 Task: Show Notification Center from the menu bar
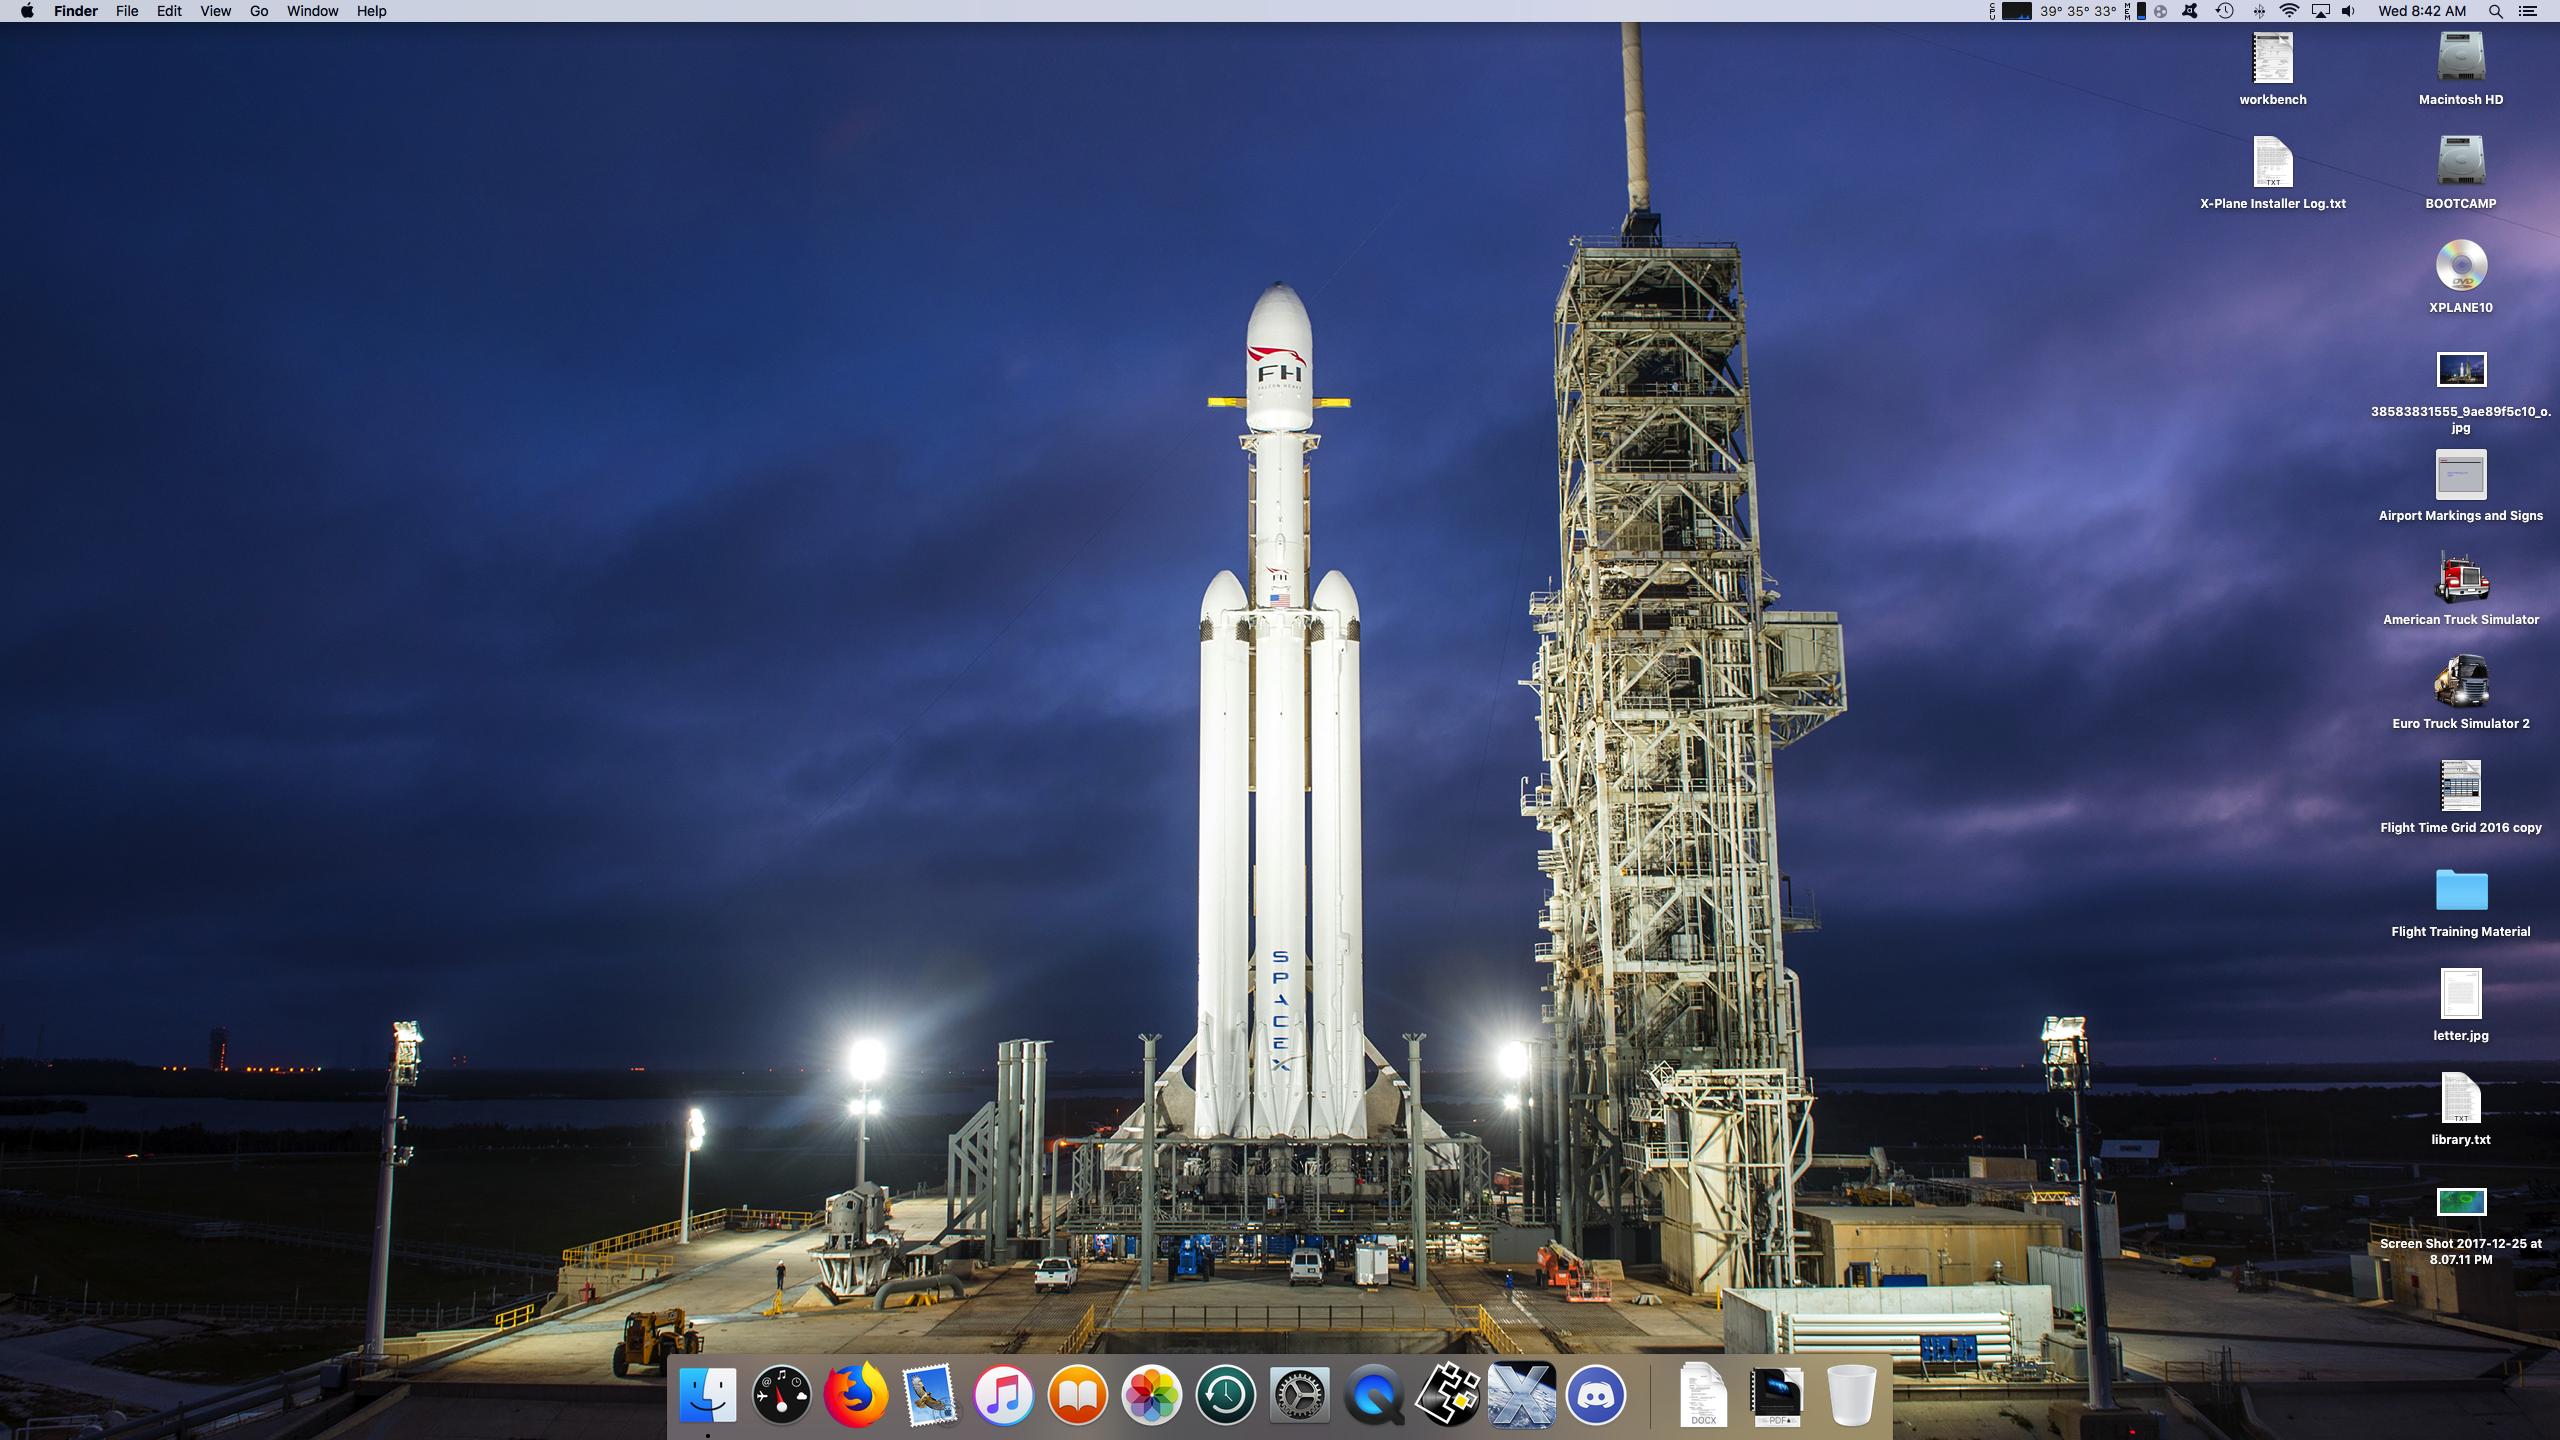[2527, 11]
